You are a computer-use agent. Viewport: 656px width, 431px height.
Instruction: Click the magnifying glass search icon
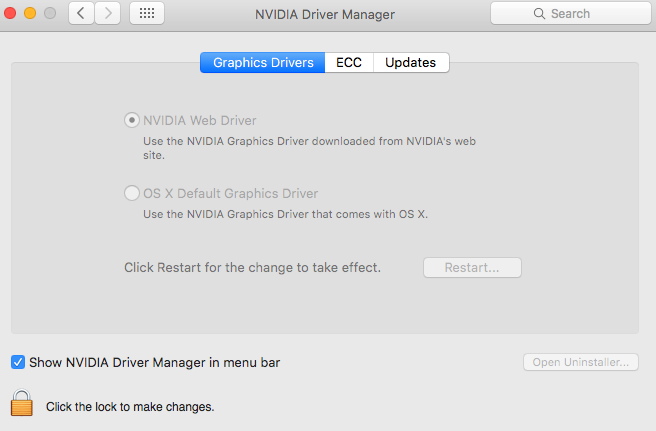tap(540, 14)
